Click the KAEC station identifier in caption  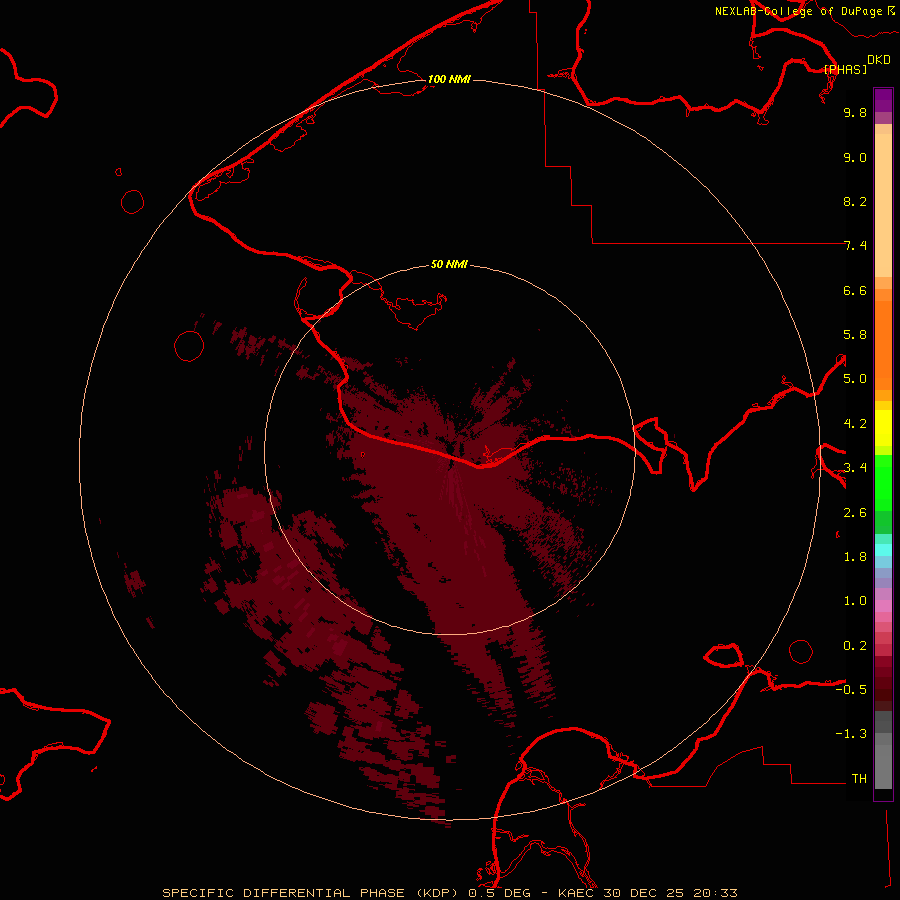click(577, 893)
